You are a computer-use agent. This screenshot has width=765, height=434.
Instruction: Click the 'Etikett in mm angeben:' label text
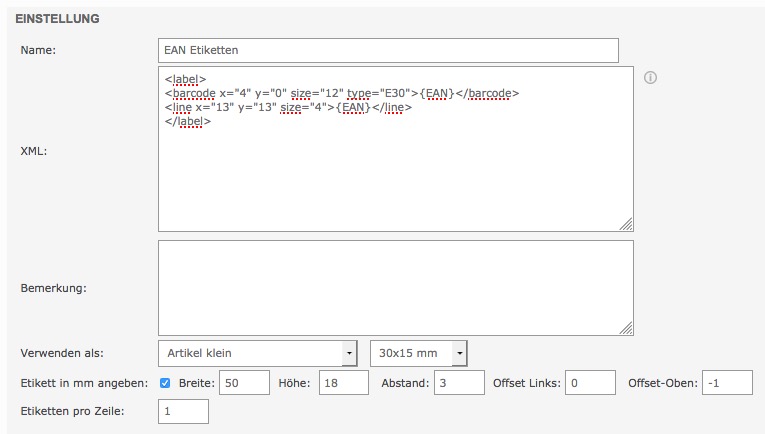(85, 383)
